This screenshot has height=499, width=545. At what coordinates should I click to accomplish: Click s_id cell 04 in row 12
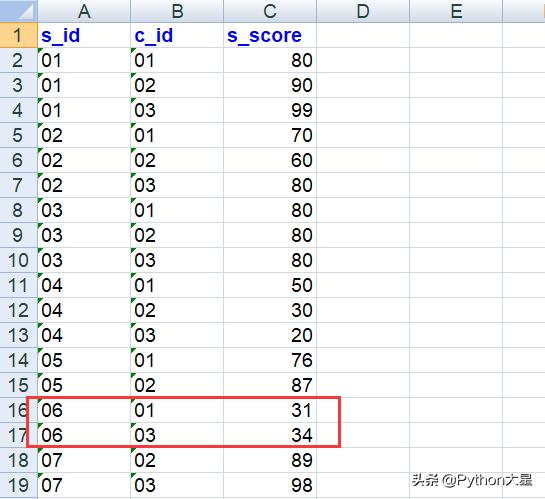84,310
